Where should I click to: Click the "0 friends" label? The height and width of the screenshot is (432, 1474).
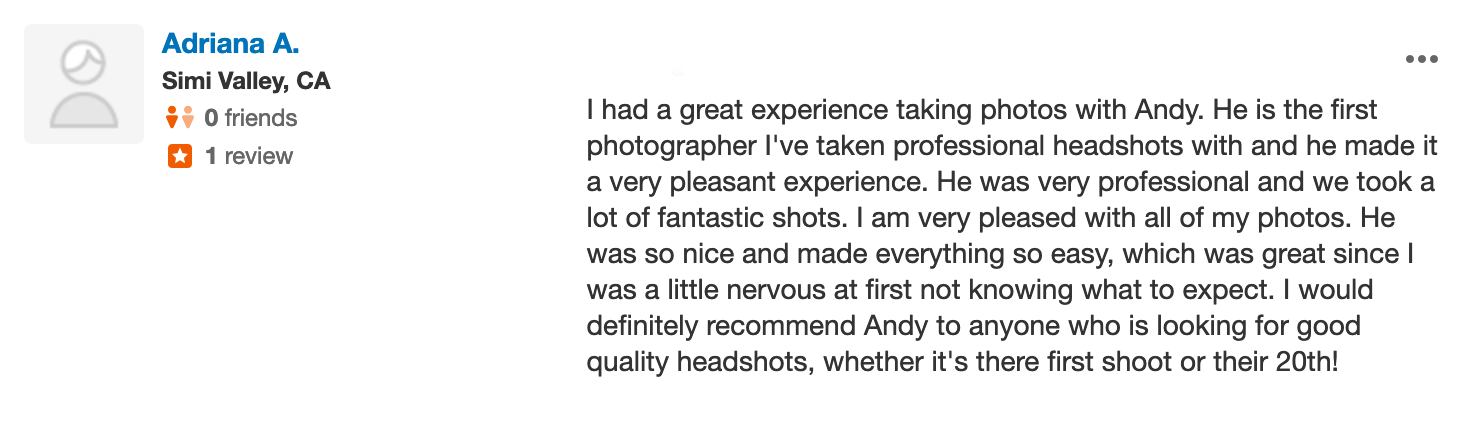pyautogui.click(x=251, y=118)
